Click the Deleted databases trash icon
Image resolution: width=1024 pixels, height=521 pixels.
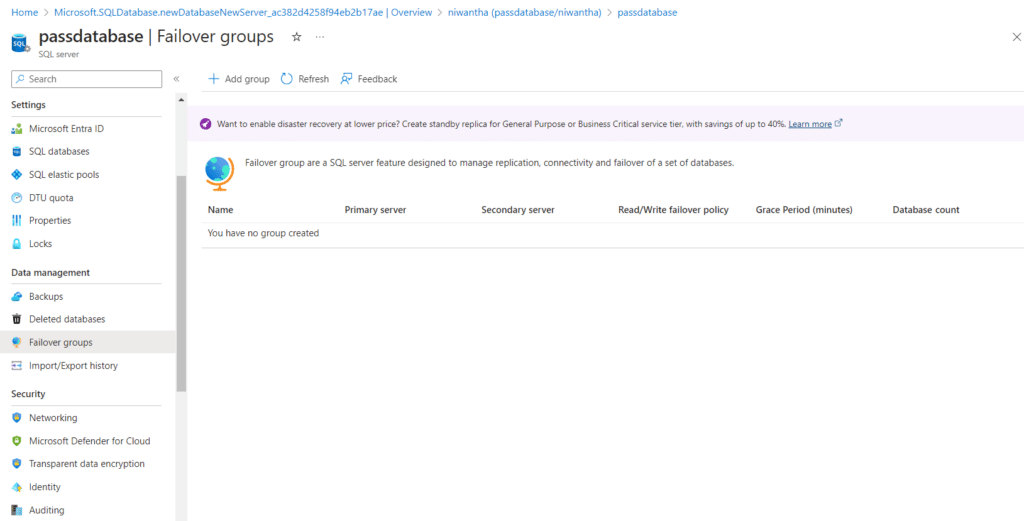click(x=17, y=320)
